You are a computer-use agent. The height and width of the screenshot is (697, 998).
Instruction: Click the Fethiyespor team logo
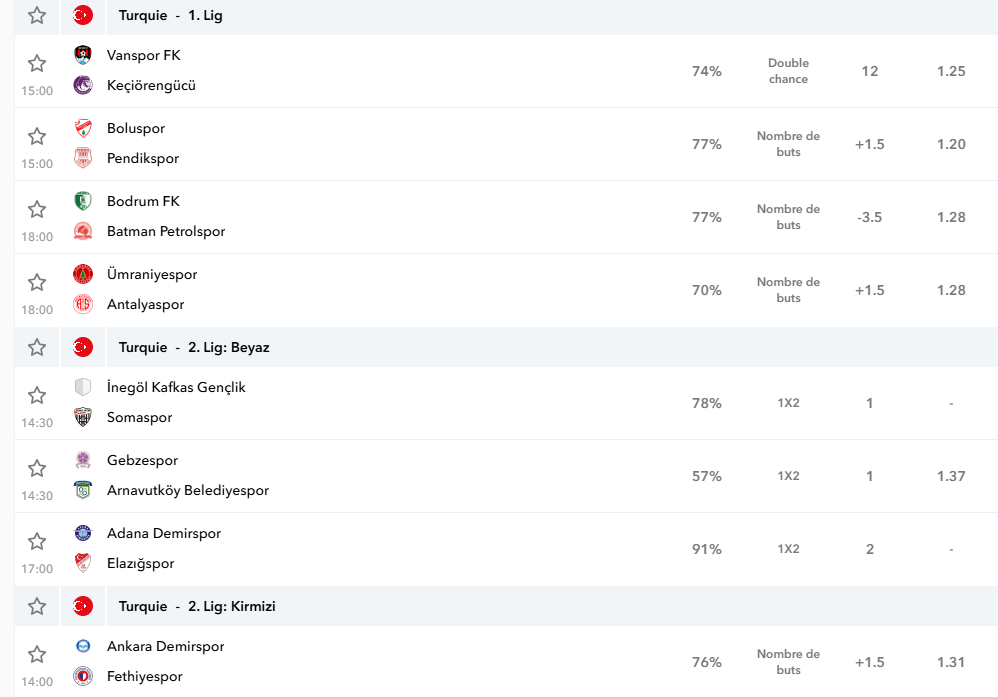point(83,676)
